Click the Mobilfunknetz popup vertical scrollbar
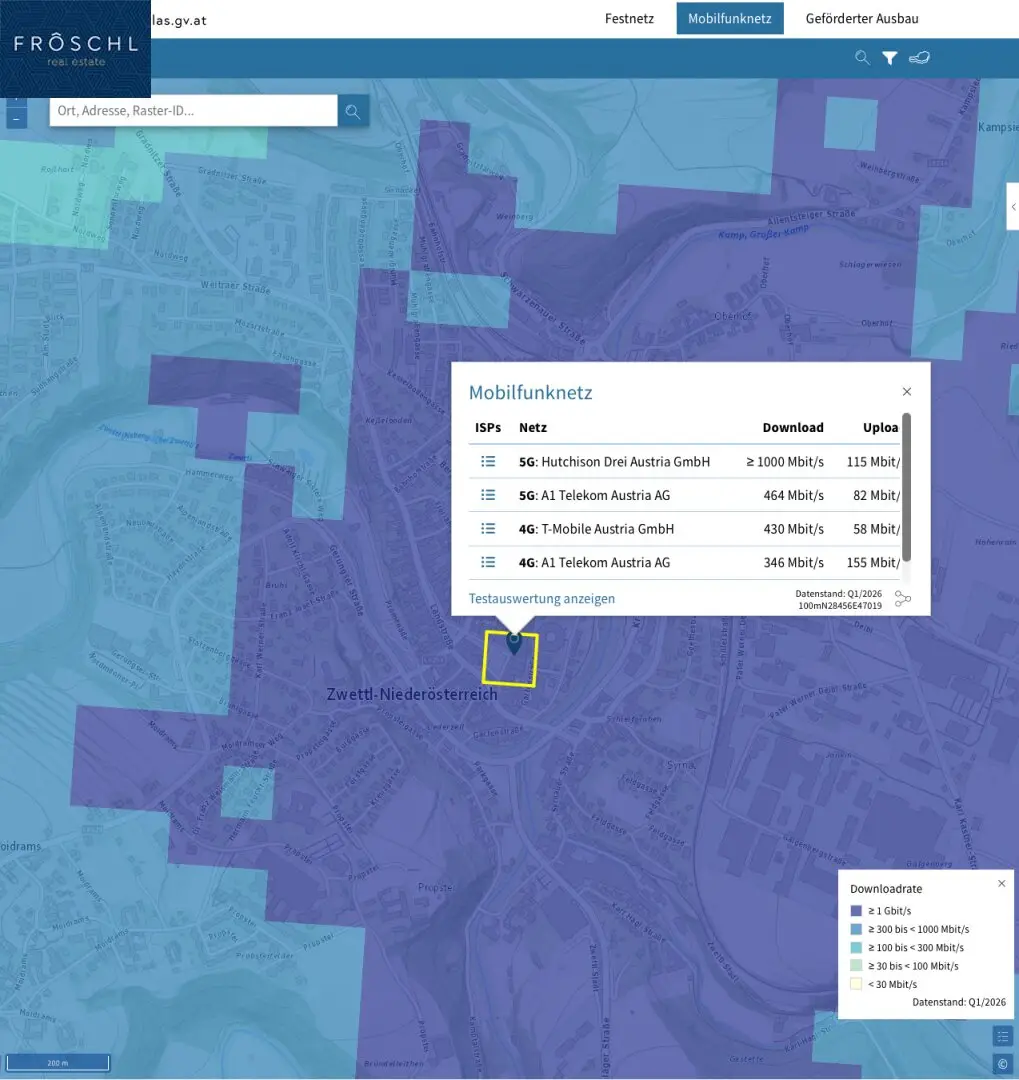Viewport: 1019px width, 1080px height. pos(907,487)
